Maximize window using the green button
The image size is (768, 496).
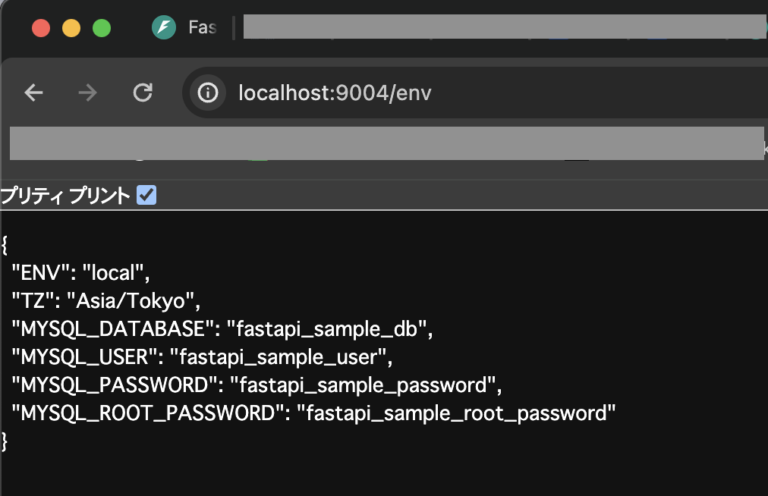[101, 28]
